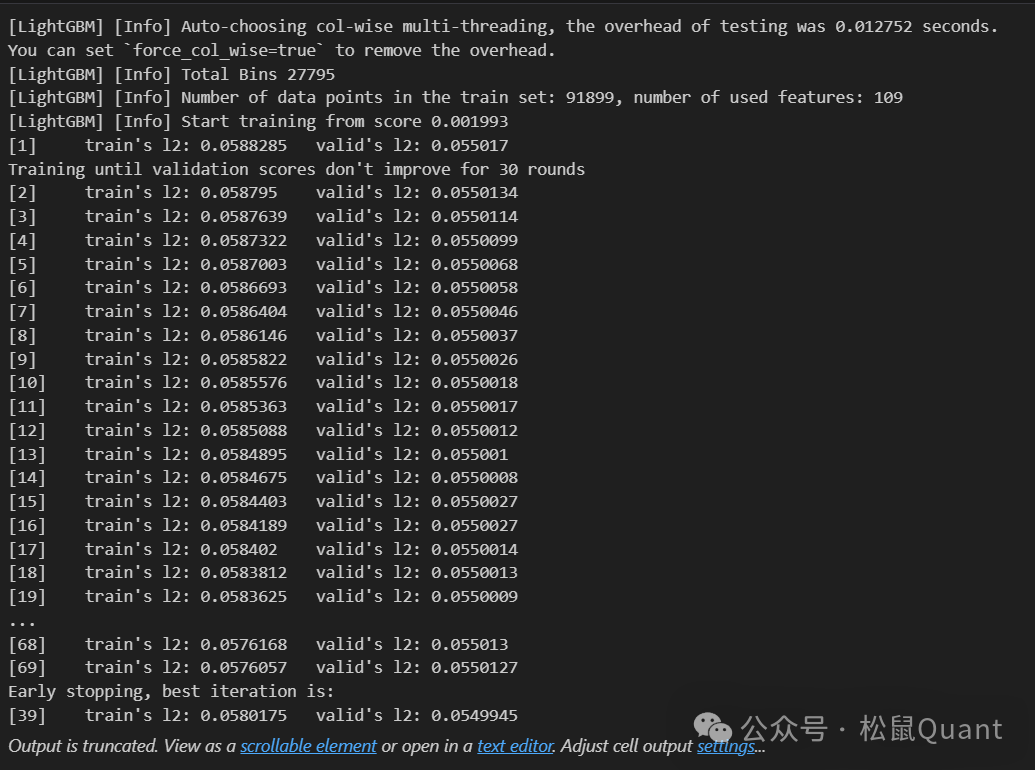Click the best iteration [39] result line
This screenshot has height=770, width=1035.
click(x=263, y=715)
